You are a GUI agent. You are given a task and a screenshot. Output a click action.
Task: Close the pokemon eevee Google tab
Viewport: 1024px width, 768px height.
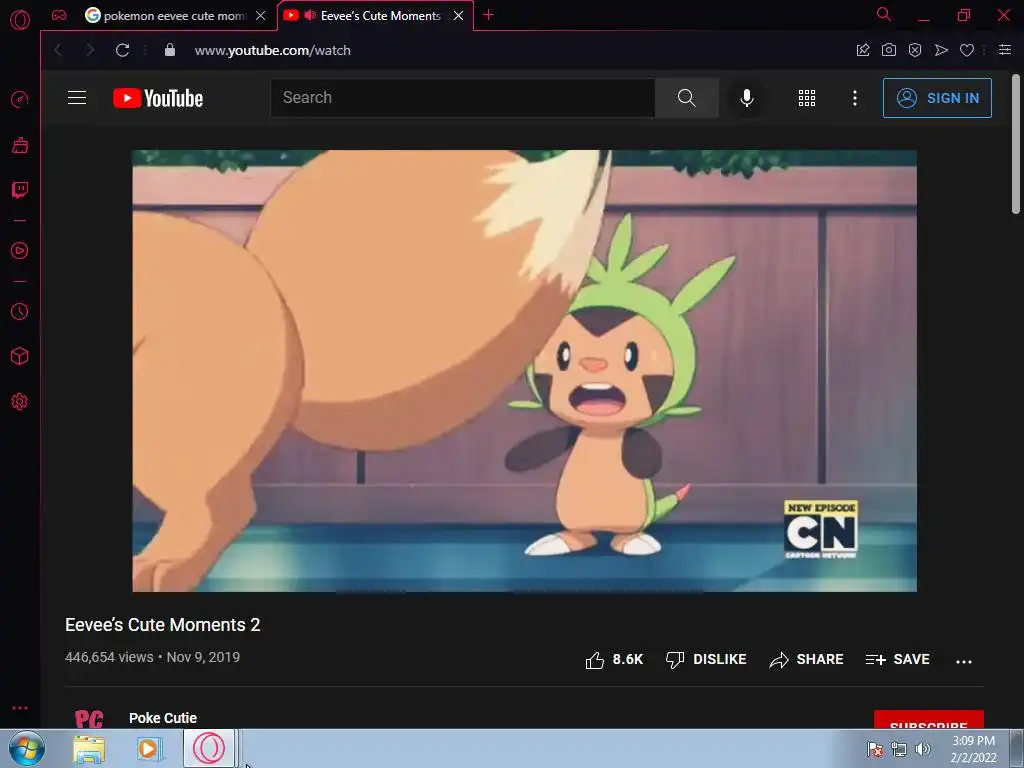coord(261,16)
